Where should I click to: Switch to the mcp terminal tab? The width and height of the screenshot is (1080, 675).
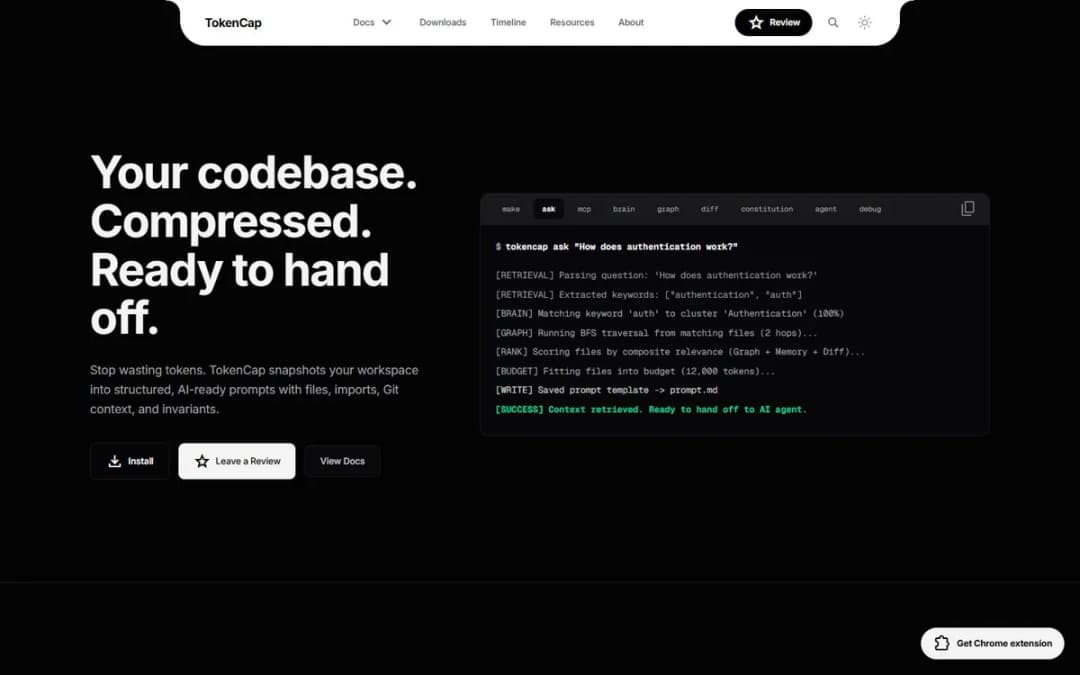tap(584, 209)
